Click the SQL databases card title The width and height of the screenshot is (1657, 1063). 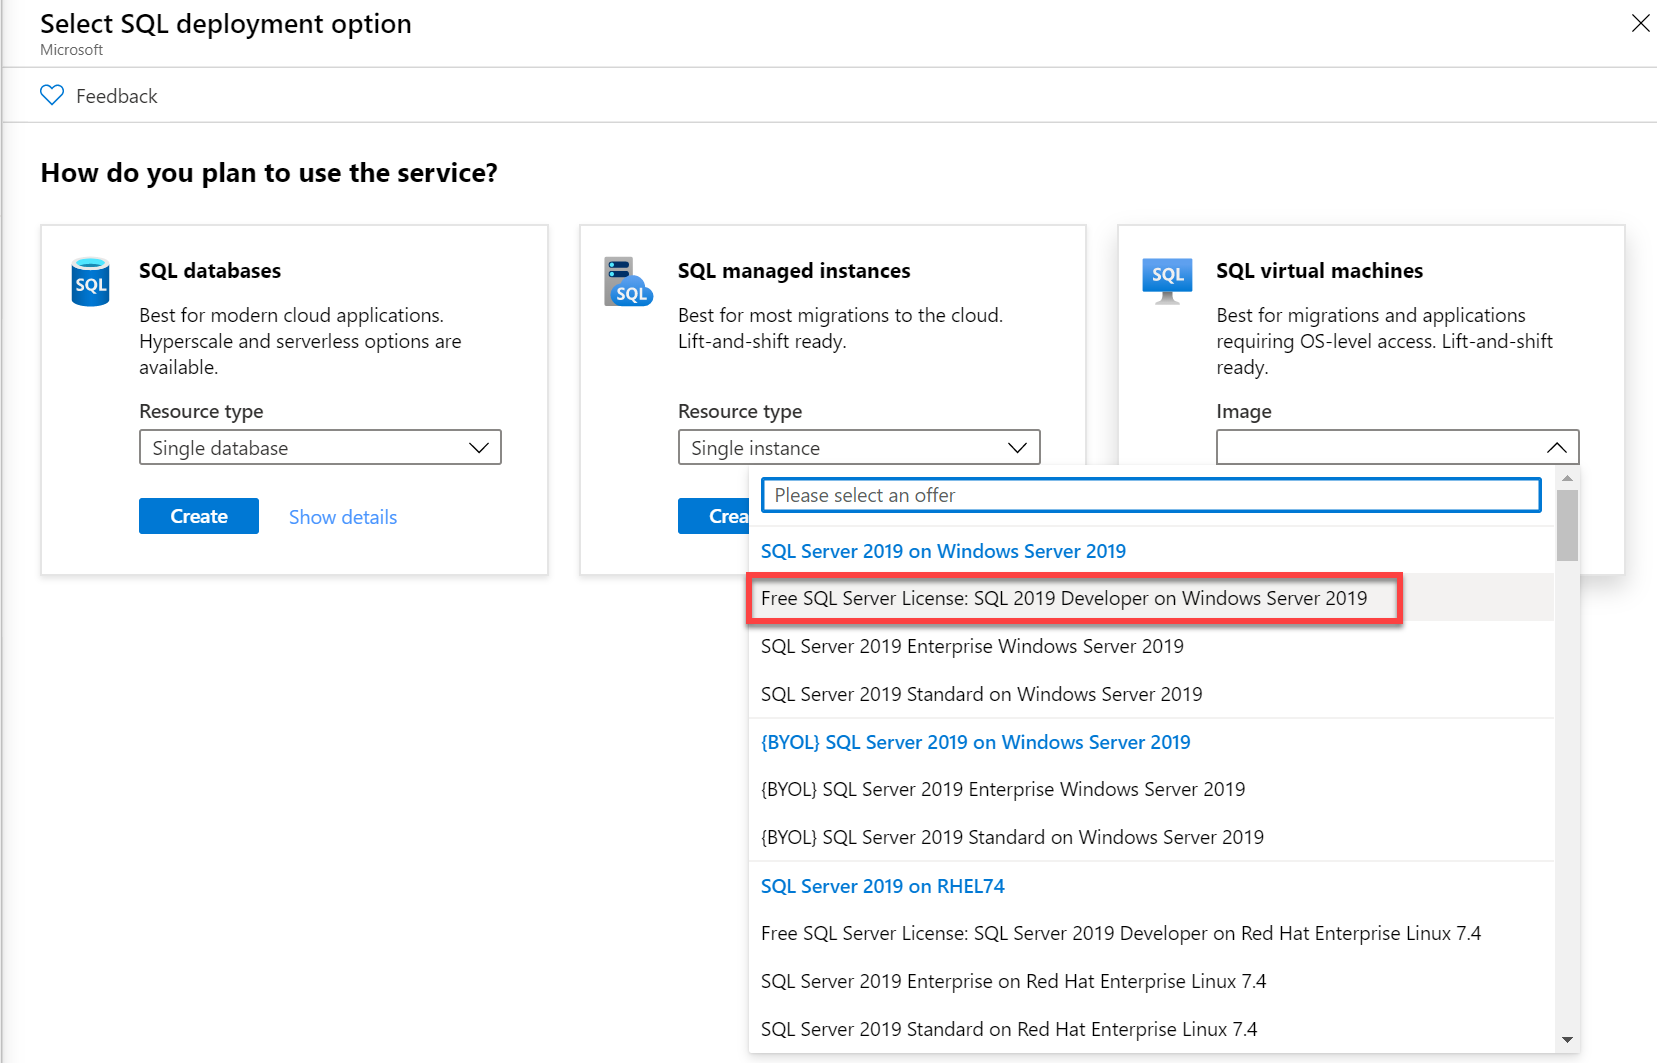coord(210,270)
